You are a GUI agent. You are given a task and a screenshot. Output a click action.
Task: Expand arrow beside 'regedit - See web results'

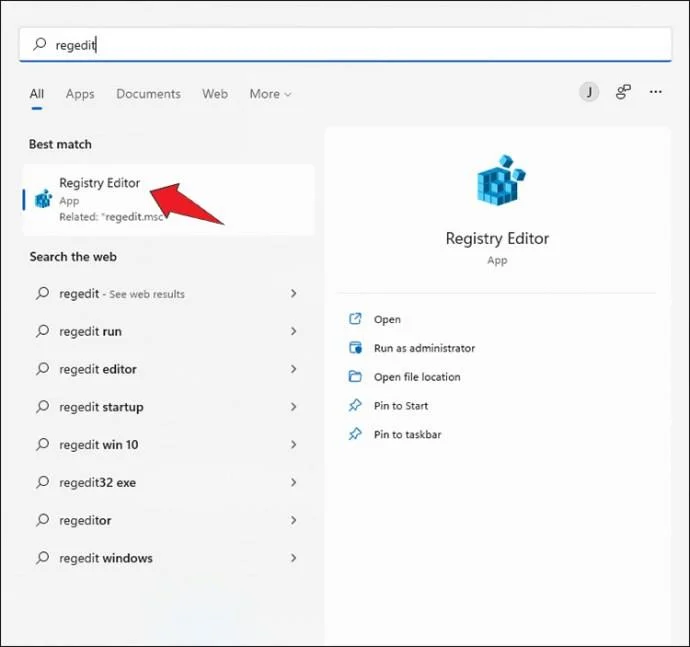pyautogui.click(x=294, y=293)
